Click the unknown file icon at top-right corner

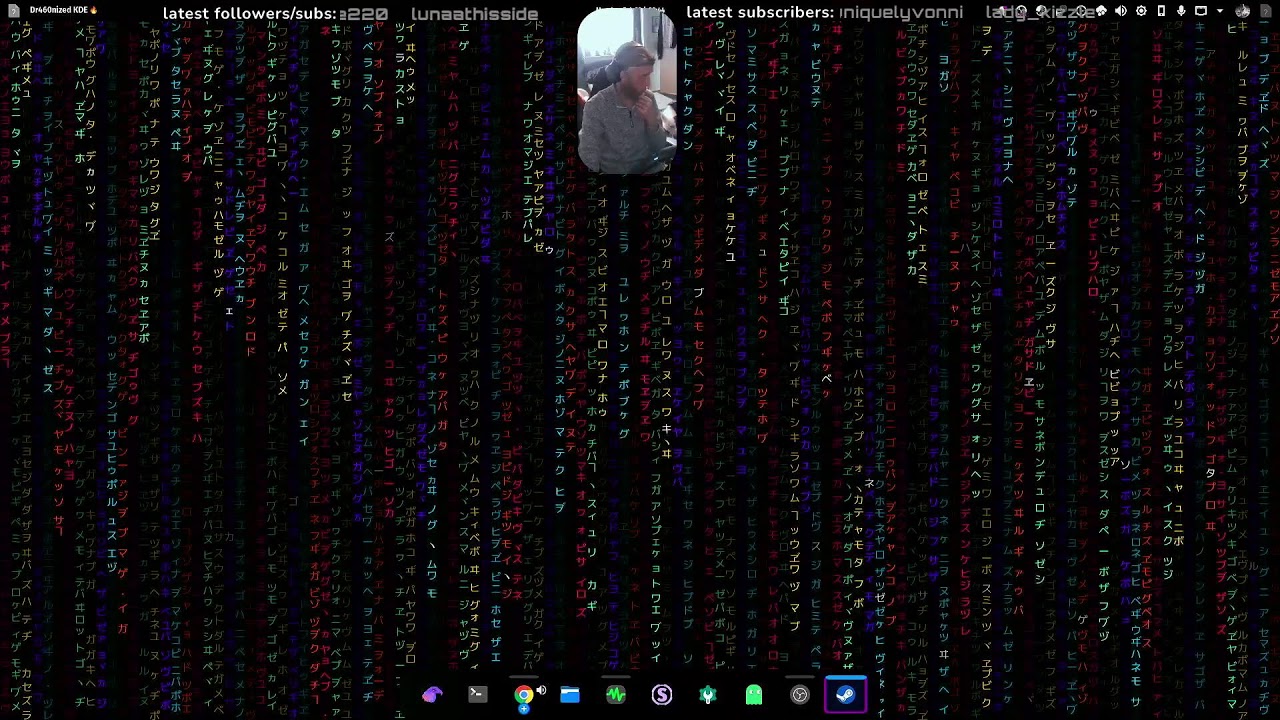pyautogui.click(x=1266, y=11)
